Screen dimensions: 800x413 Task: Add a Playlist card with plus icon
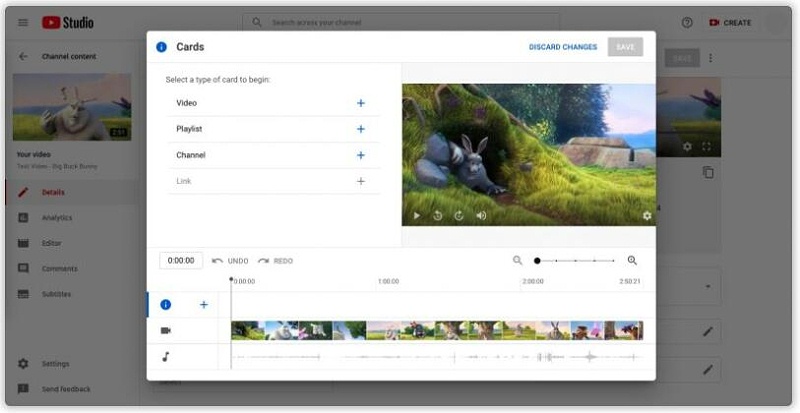pos(361,129)
